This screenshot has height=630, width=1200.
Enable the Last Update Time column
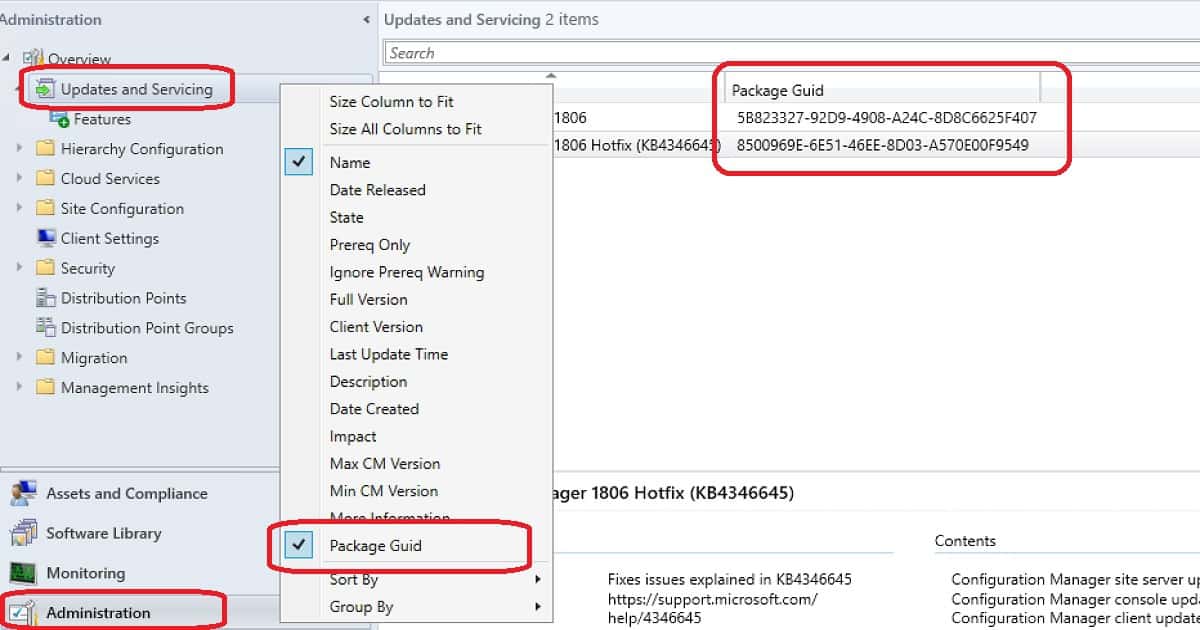389,354
